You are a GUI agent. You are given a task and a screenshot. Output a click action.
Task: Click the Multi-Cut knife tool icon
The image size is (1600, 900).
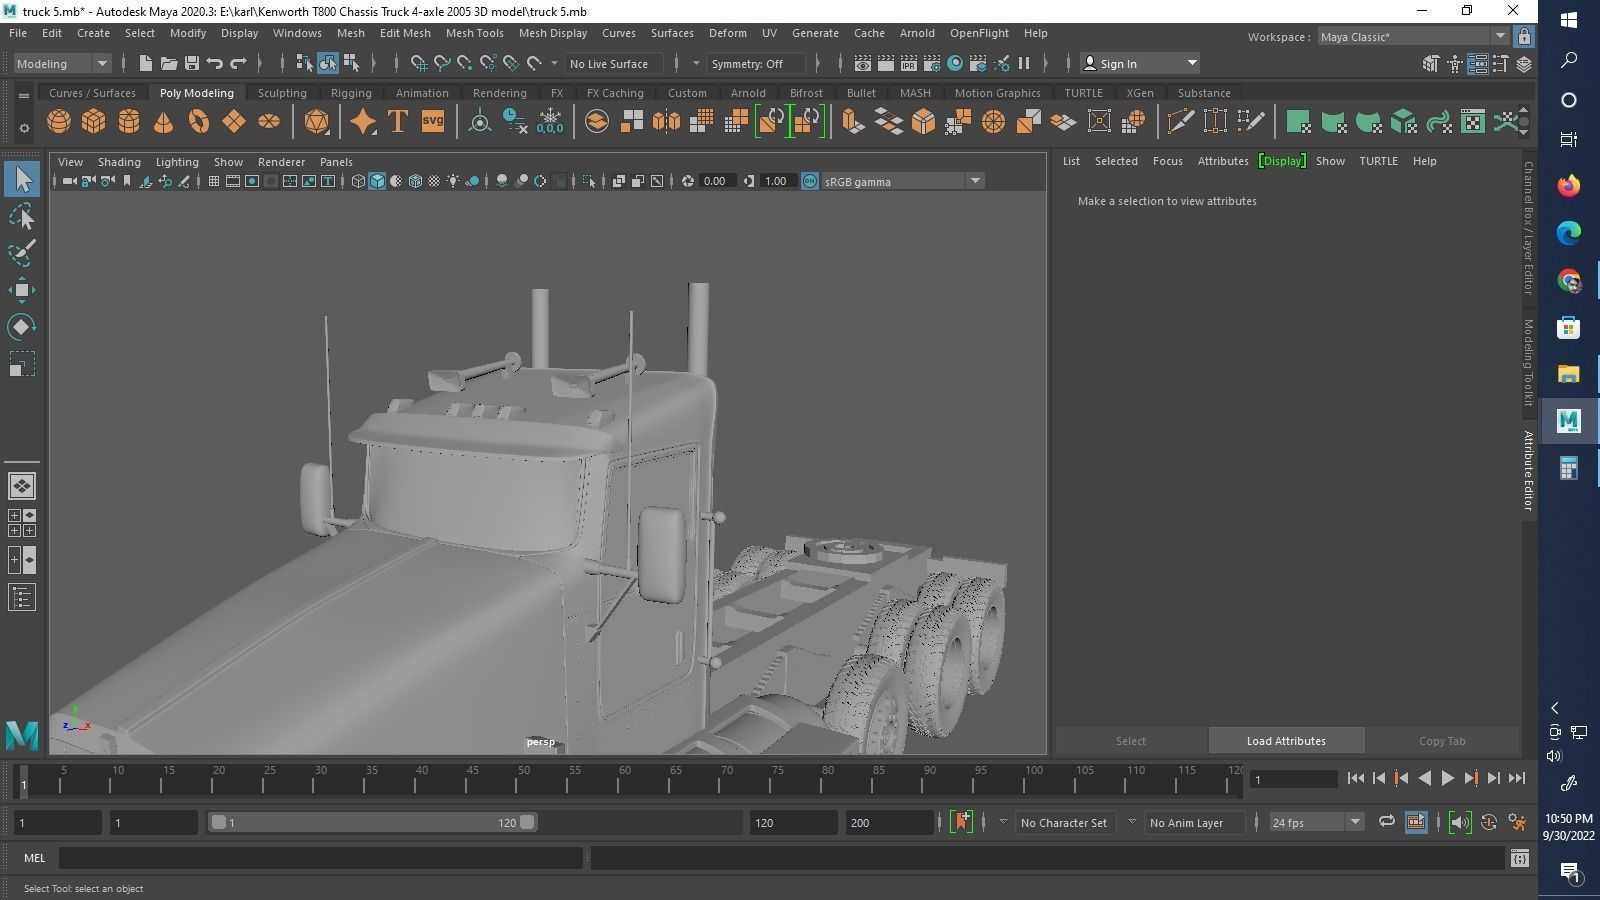point(1181,122)
